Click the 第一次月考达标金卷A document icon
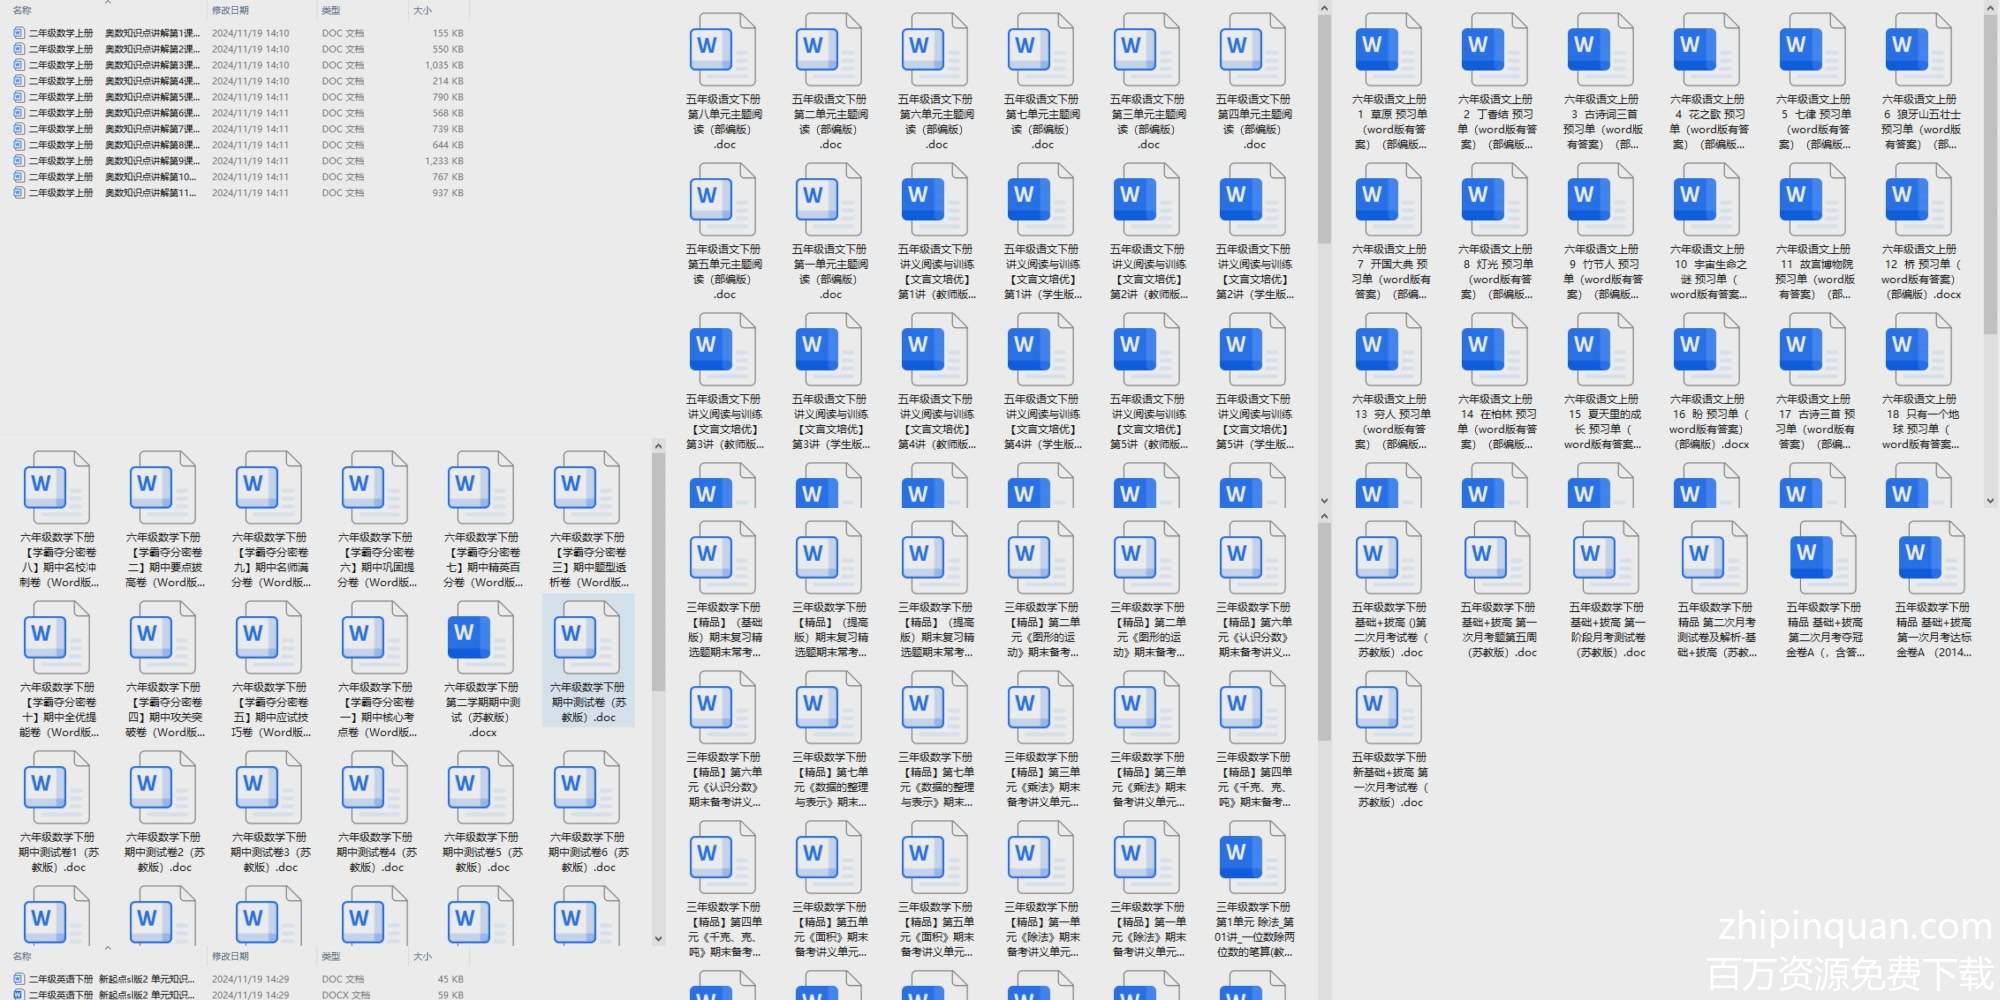 click(x=1932, y=558)
